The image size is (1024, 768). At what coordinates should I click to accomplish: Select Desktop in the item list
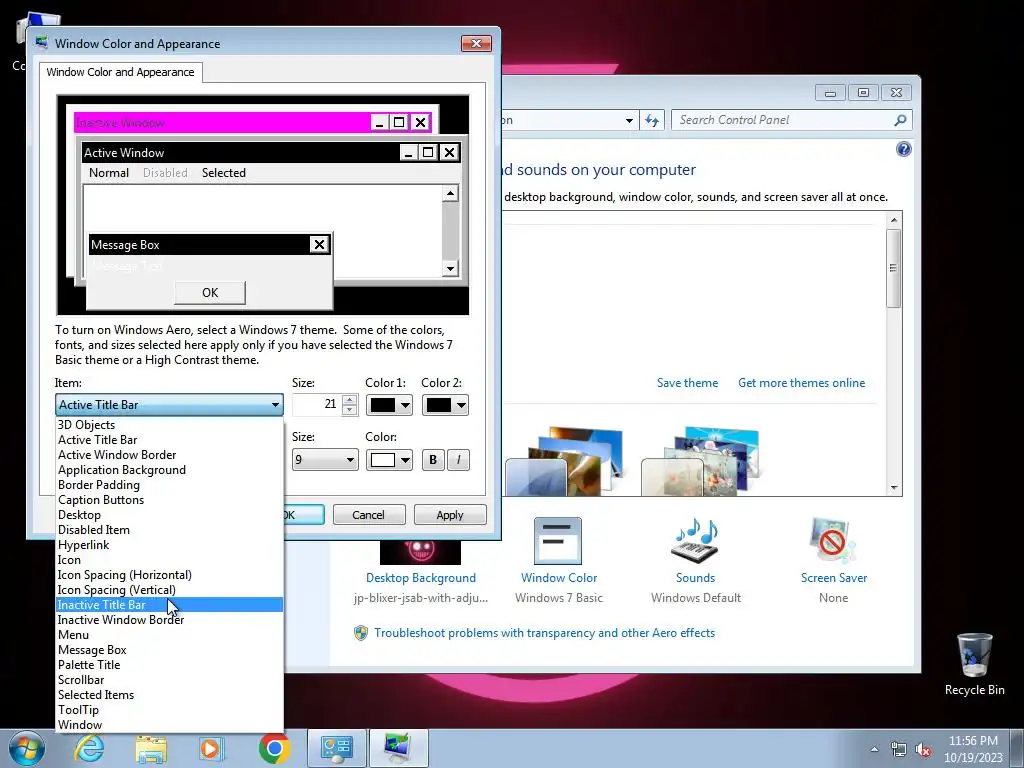tap(169, 515)
